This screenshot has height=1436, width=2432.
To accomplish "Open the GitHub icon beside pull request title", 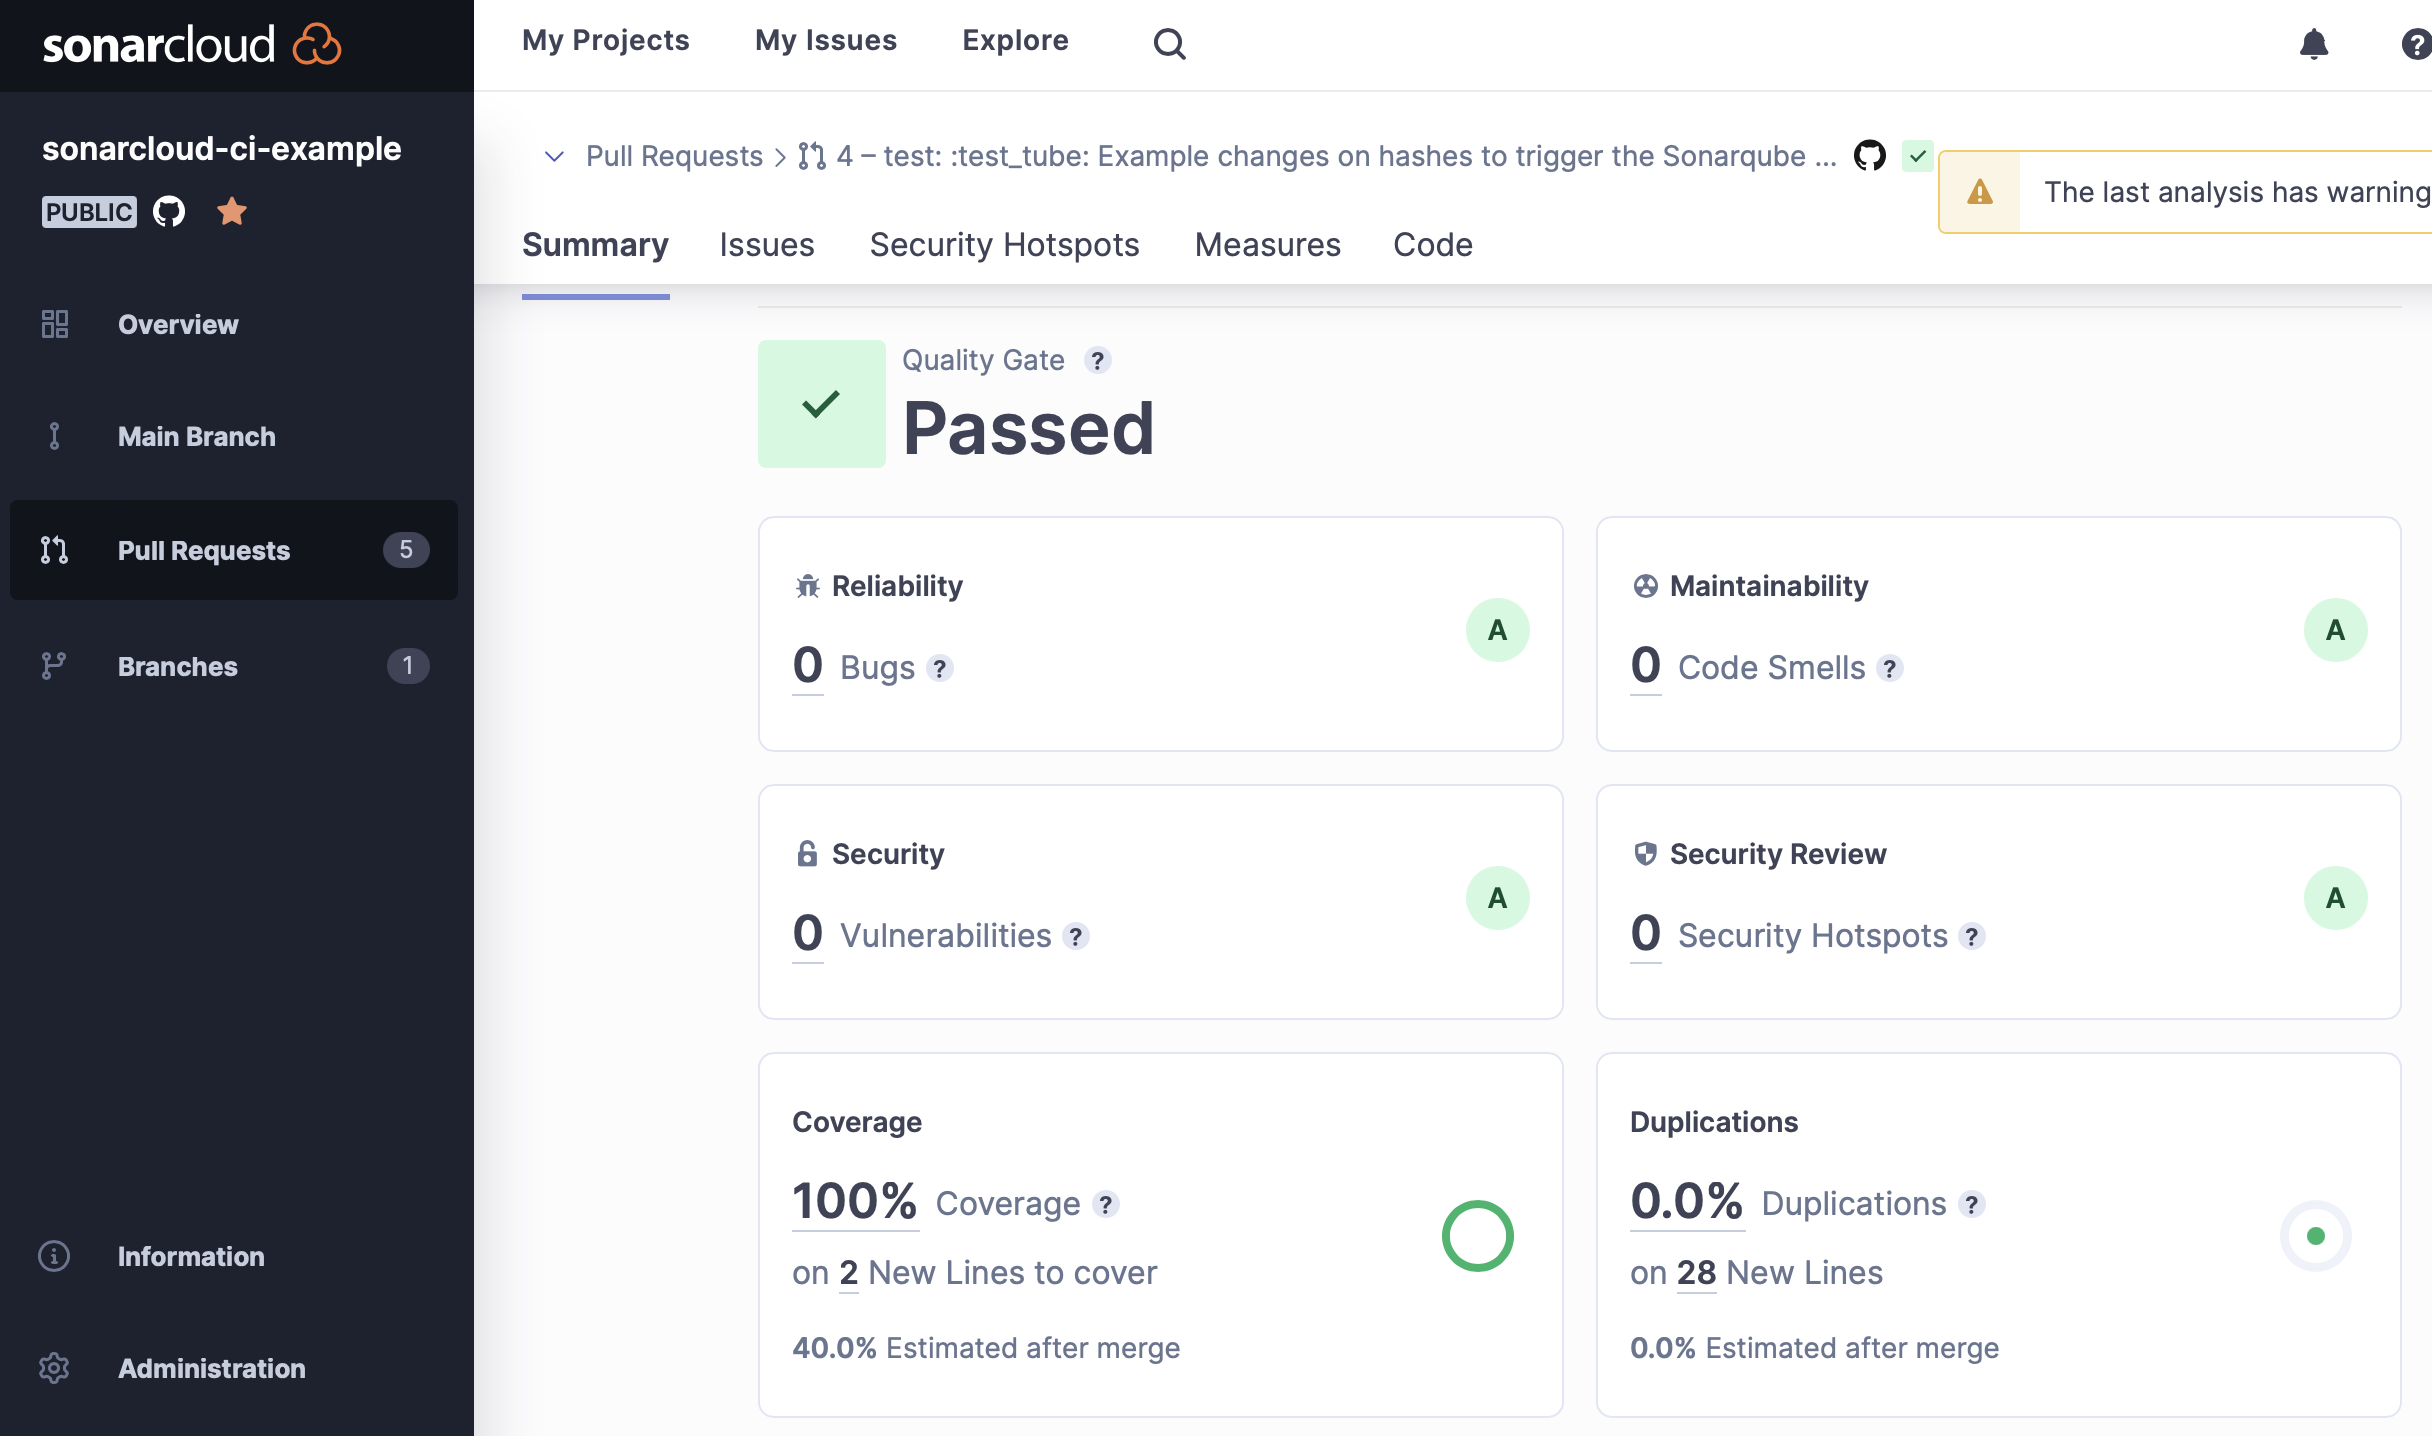I will [x=1869, y=156].
